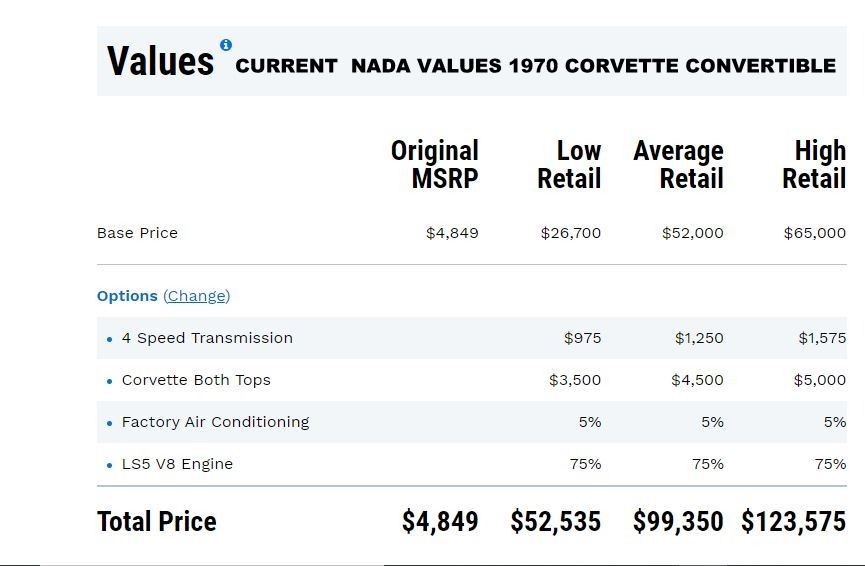The image size is (865, 566).
Task: Click the Average Retail column header
Action: pos(679,165)
